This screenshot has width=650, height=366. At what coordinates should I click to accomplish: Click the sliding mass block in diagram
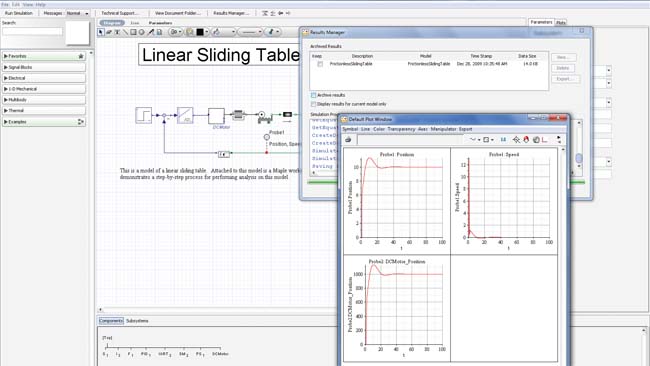(x=287, y=114)
